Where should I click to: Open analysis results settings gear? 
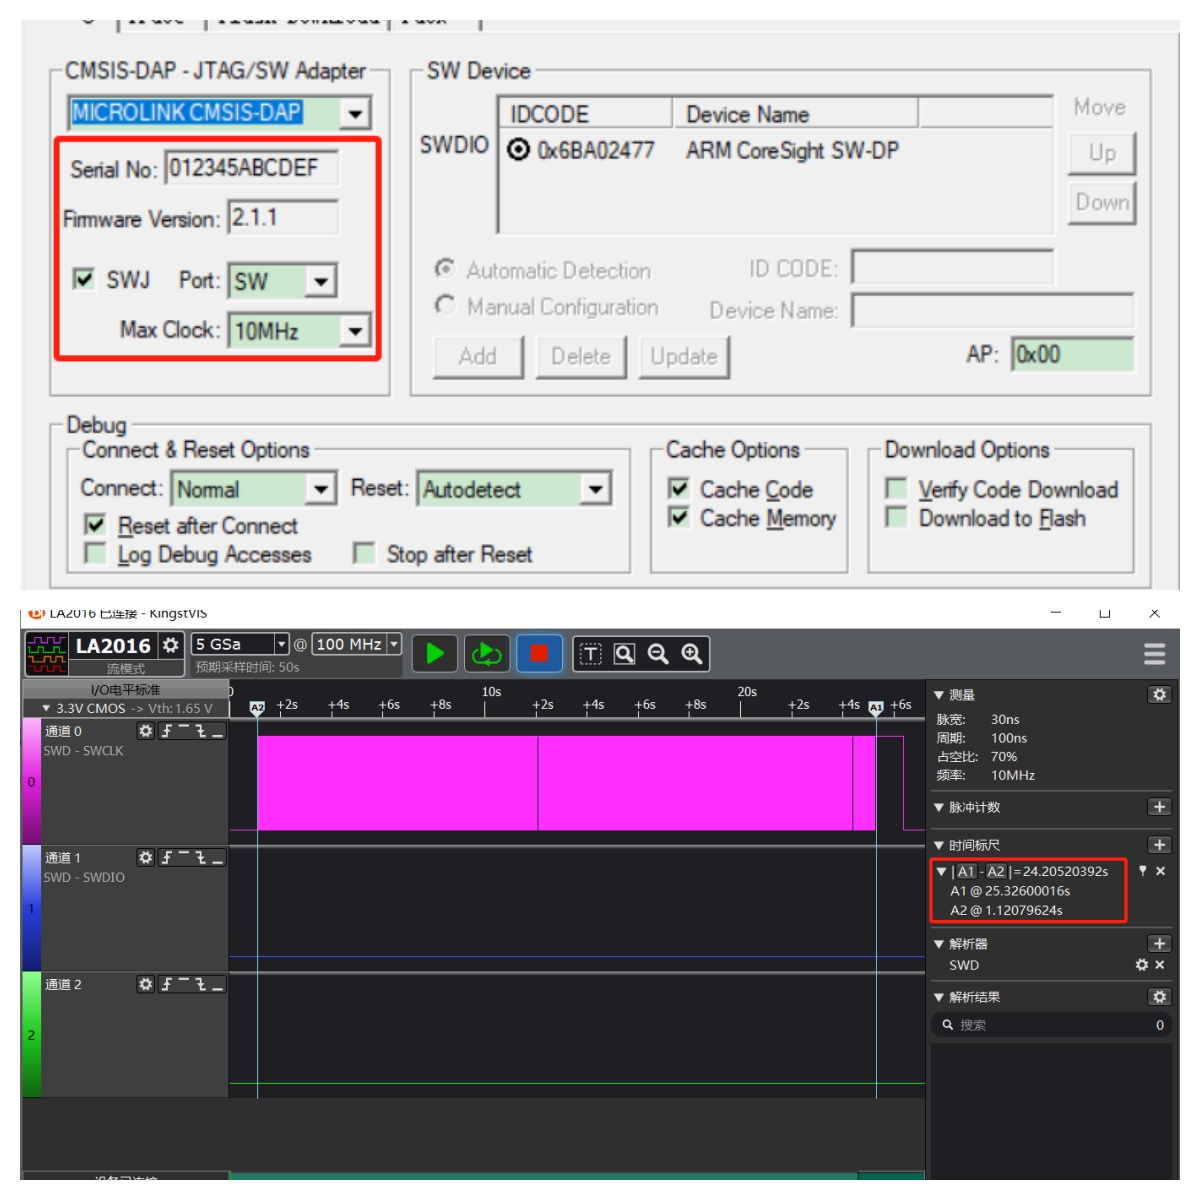point(1159,997)
